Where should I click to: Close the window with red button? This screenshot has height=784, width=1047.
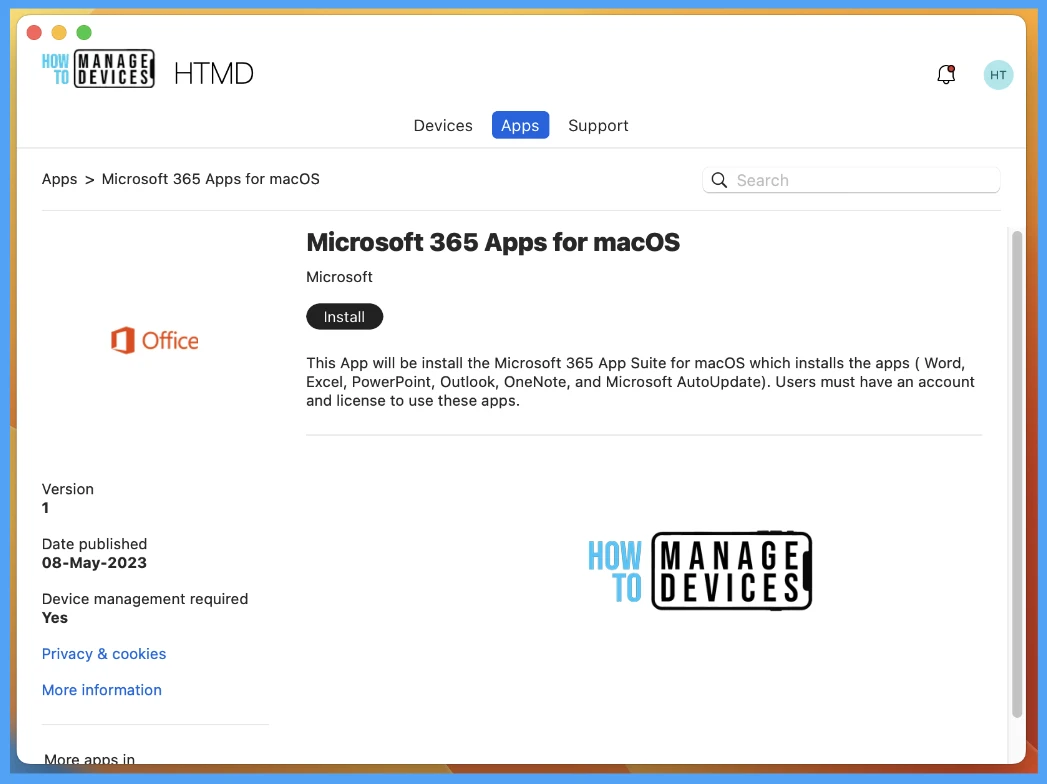click(x=34, y=32)
